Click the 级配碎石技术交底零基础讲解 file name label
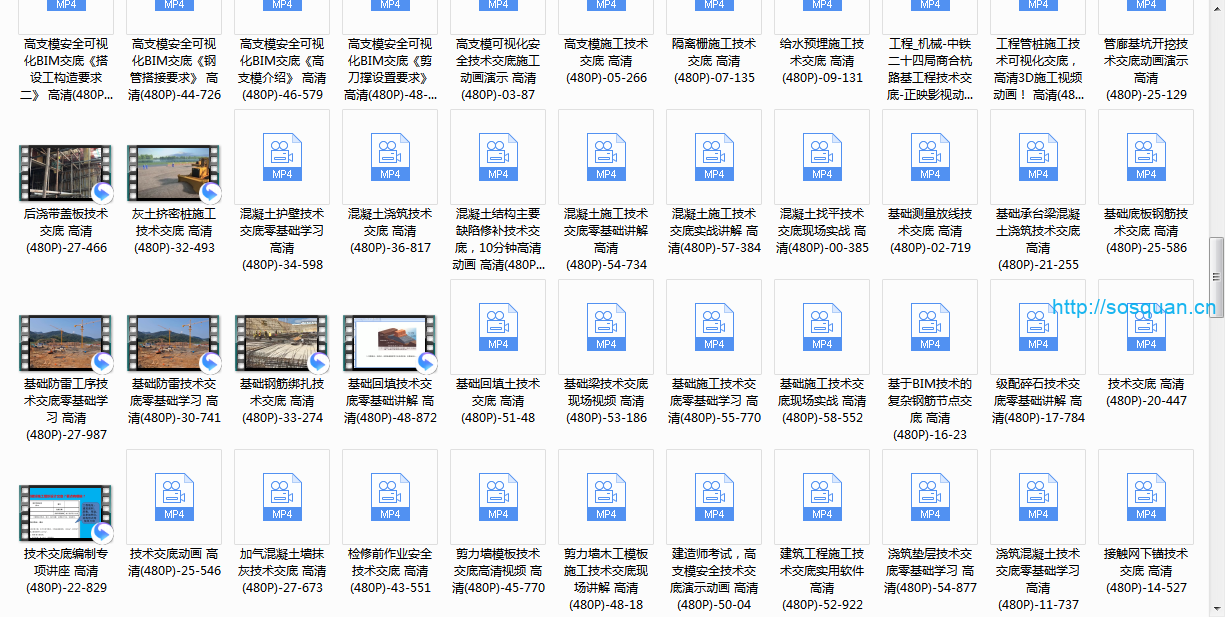 1038,401
